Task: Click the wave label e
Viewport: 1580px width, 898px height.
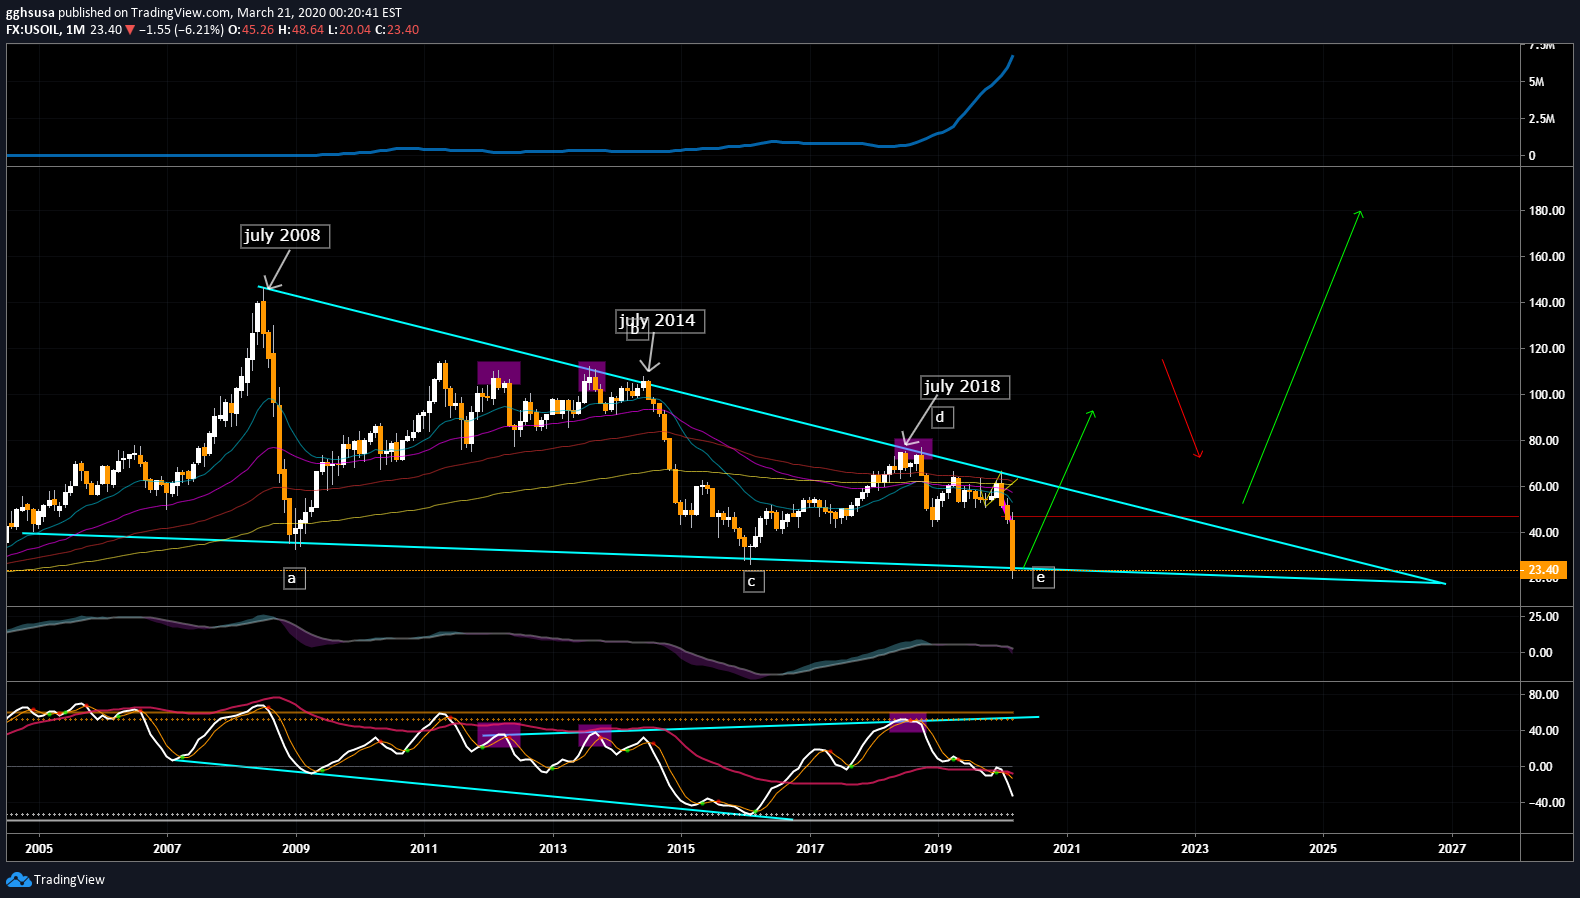Action: pos(1042,577)
